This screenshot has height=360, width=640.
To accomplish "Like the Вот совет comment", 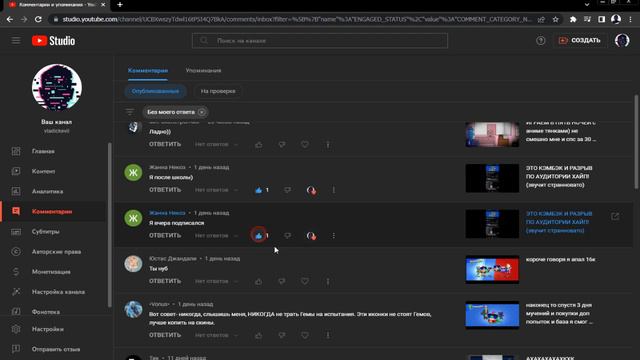I will click(259, 336).
